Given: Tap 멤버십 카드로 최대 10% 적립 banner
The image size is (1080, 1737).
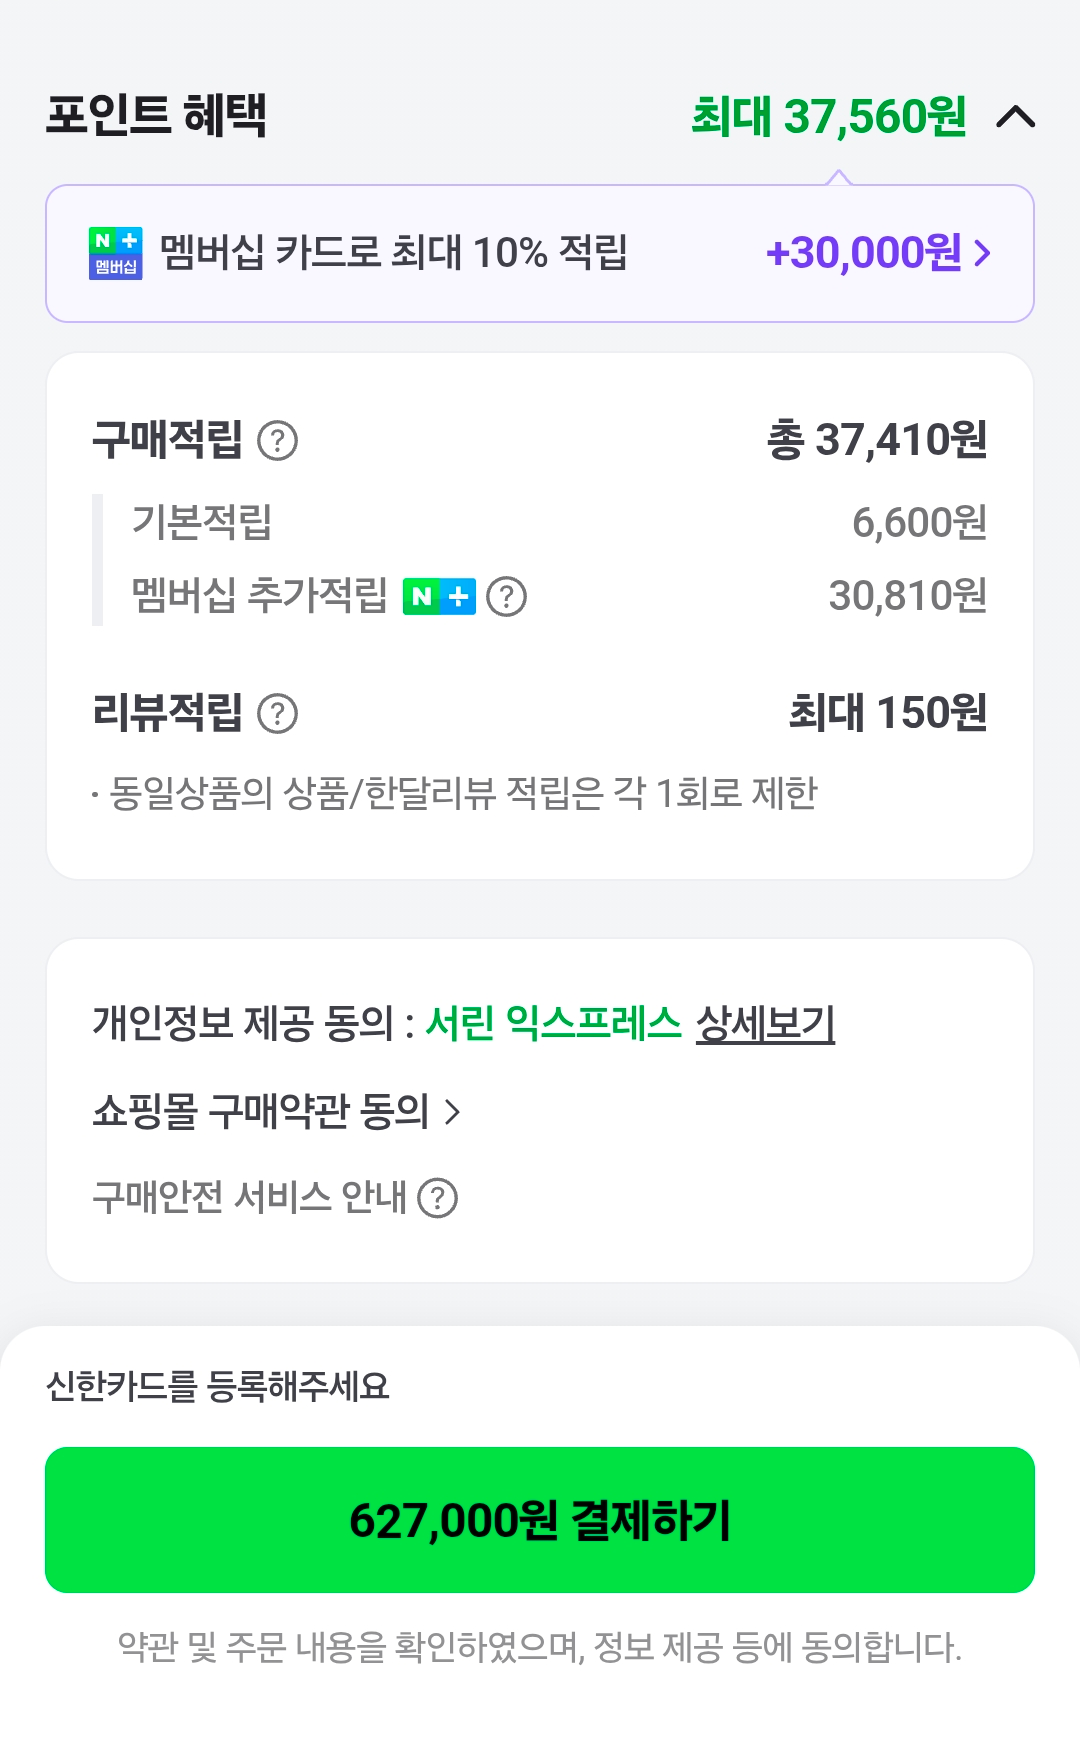Looking at the screenshot, I should [540, 253].
